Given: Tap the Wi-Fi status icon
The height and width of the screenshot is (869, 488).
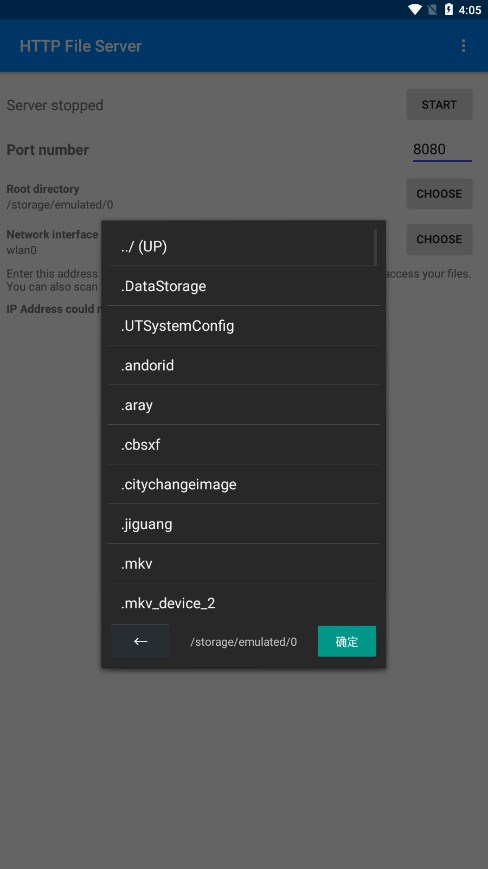Looking at the screenshot, I should (415, 9).
